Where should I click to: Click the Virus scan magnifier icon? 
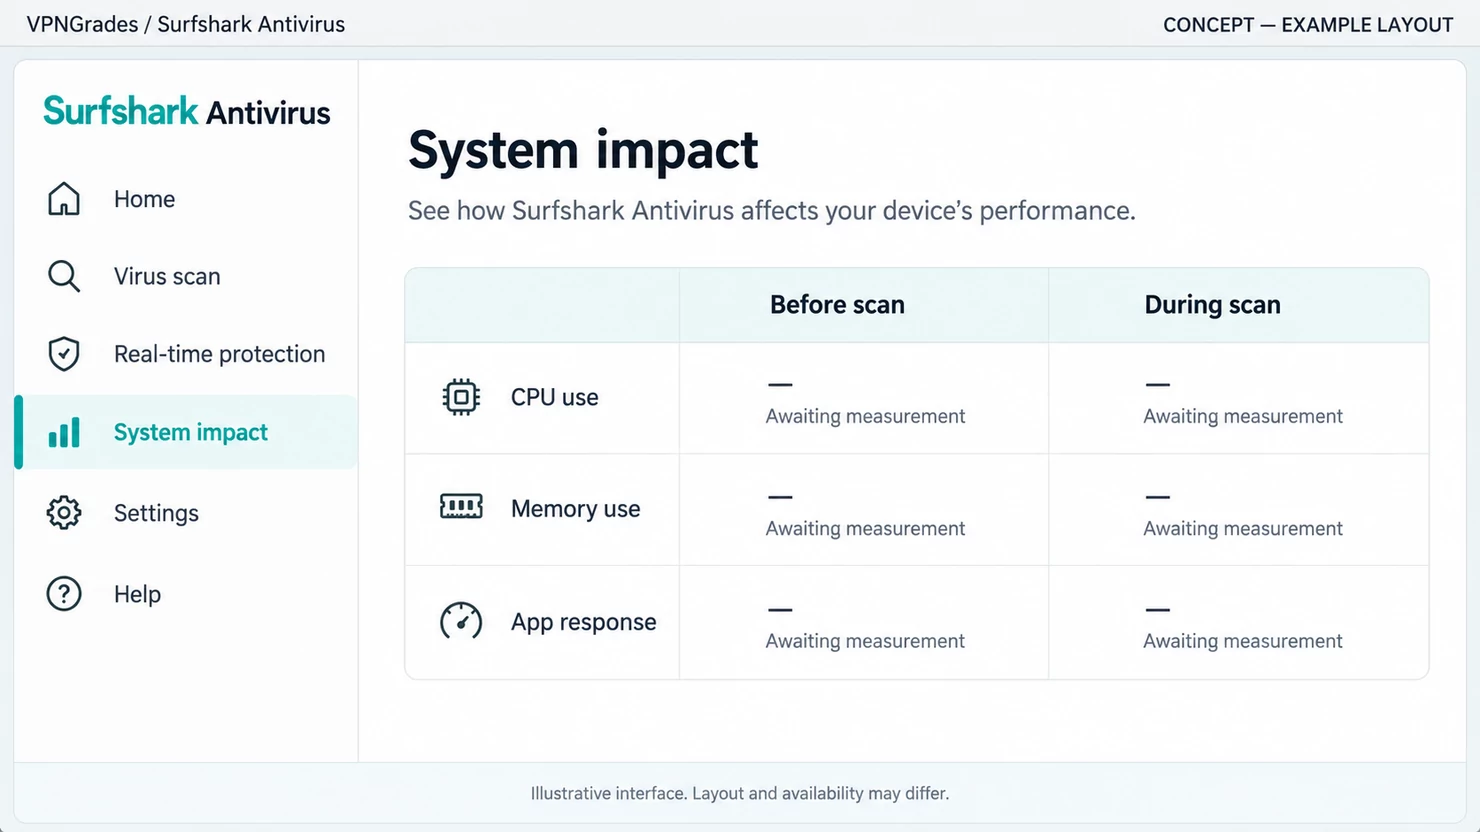[64, 276]
